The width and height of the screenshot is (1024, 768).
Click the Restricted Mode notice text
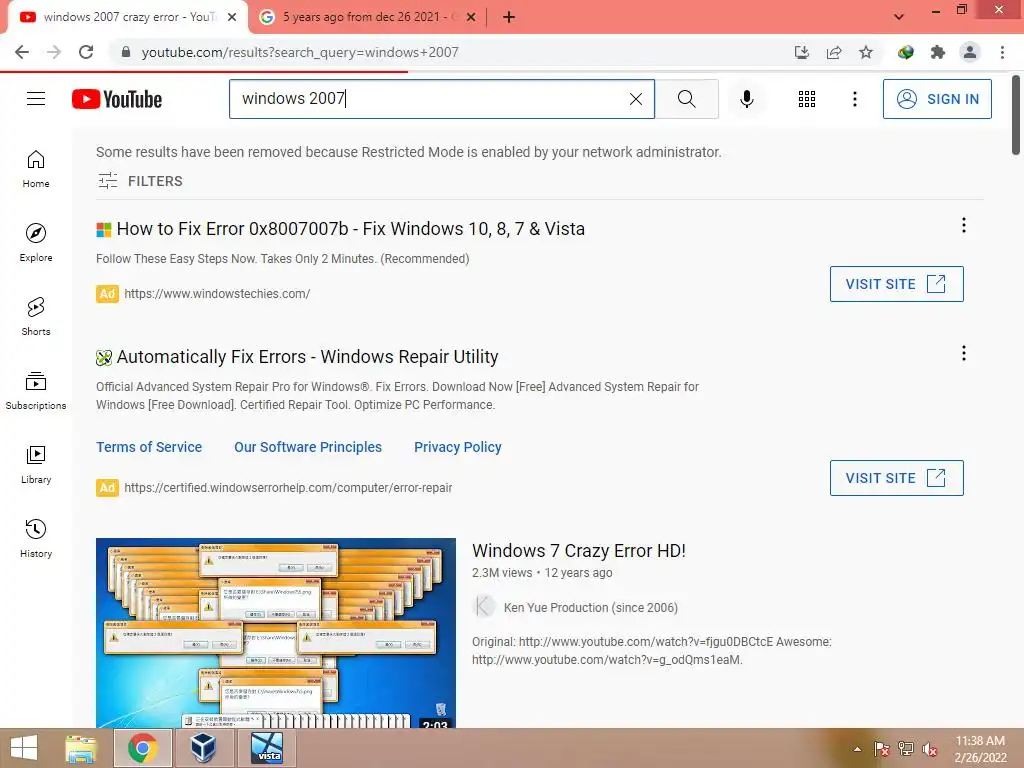tap(409, 152)
